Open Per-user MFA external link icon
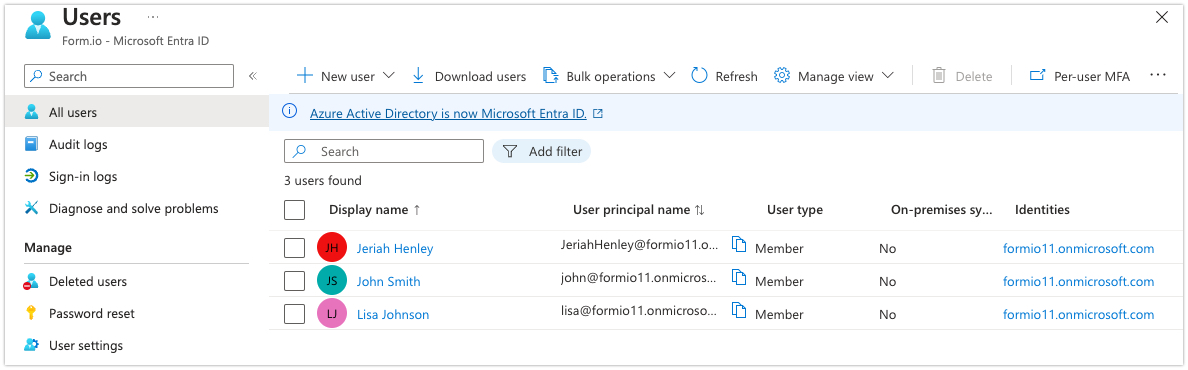The image size is (1188, 370). pos(1037,76)
